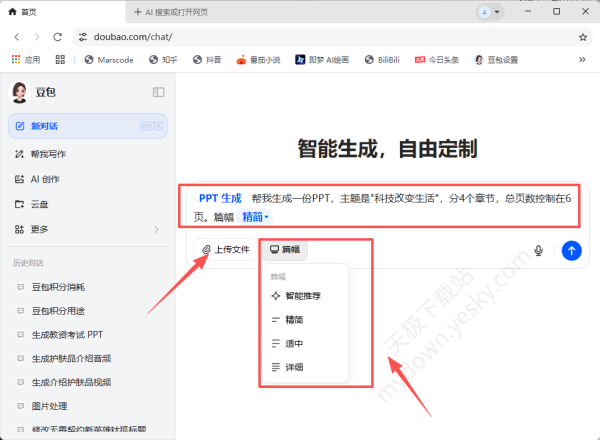600x440 pixels.
Task: Open the 篇幅 length dropdown button
Action: (x=284, y=250)
